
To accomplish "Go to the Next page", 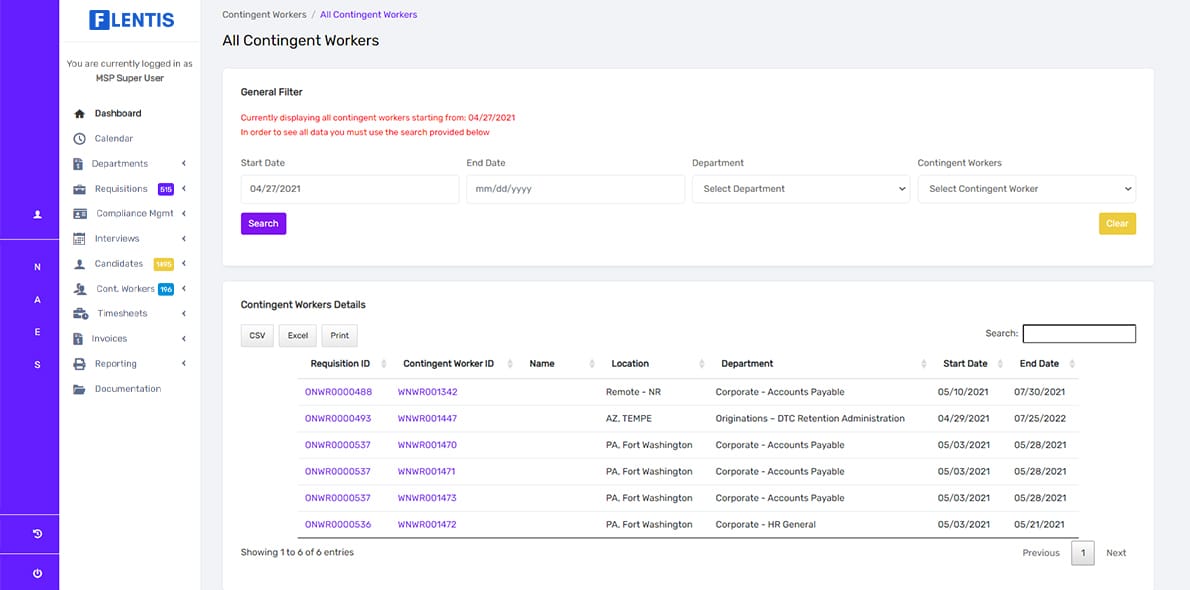I will coord(1116,553).
